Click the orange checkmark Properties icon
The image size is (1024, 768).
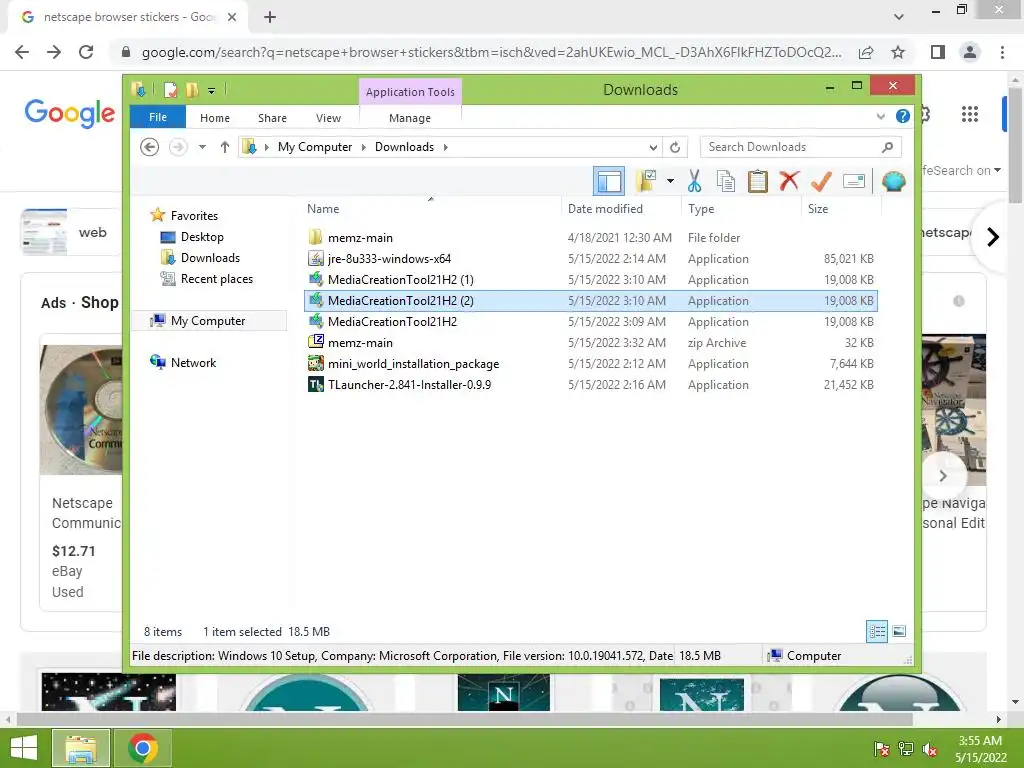(821, 181)
